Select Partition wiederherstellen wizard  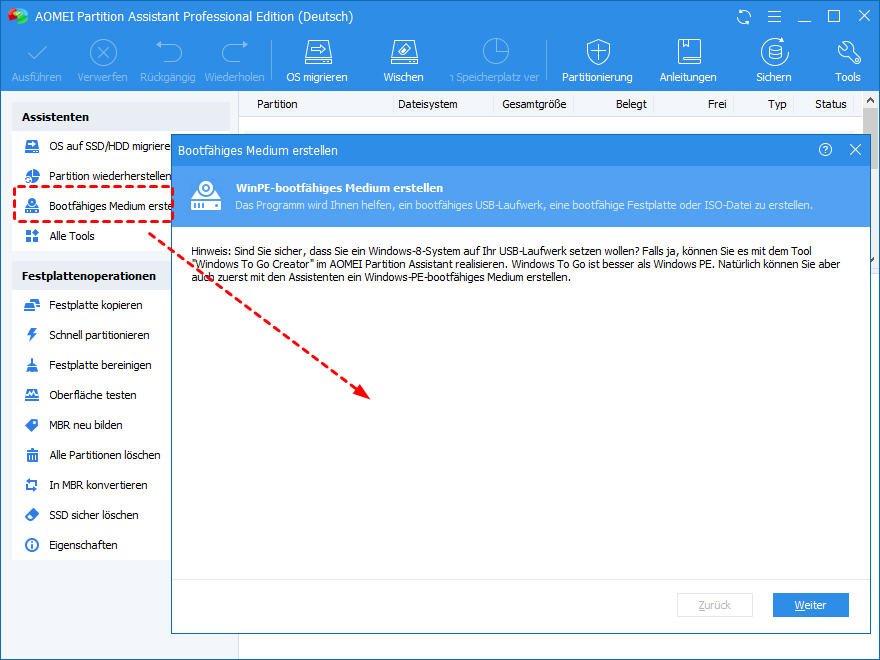tap(97, 176)
